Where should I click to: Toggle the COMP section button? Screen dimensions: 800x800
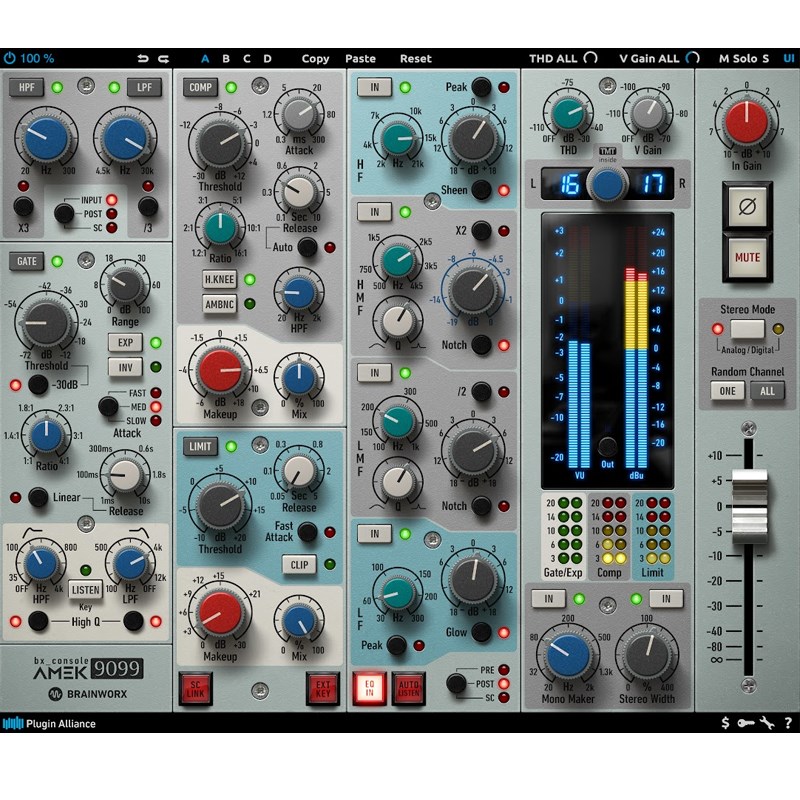coord(200,87)
